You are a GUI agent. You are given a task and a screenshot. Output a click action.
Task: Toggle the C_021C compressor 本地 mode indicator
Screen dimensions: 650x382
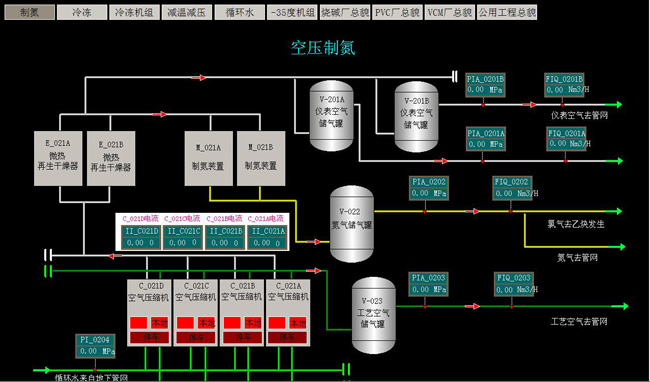pyautogui.click(x=206, y=323)
